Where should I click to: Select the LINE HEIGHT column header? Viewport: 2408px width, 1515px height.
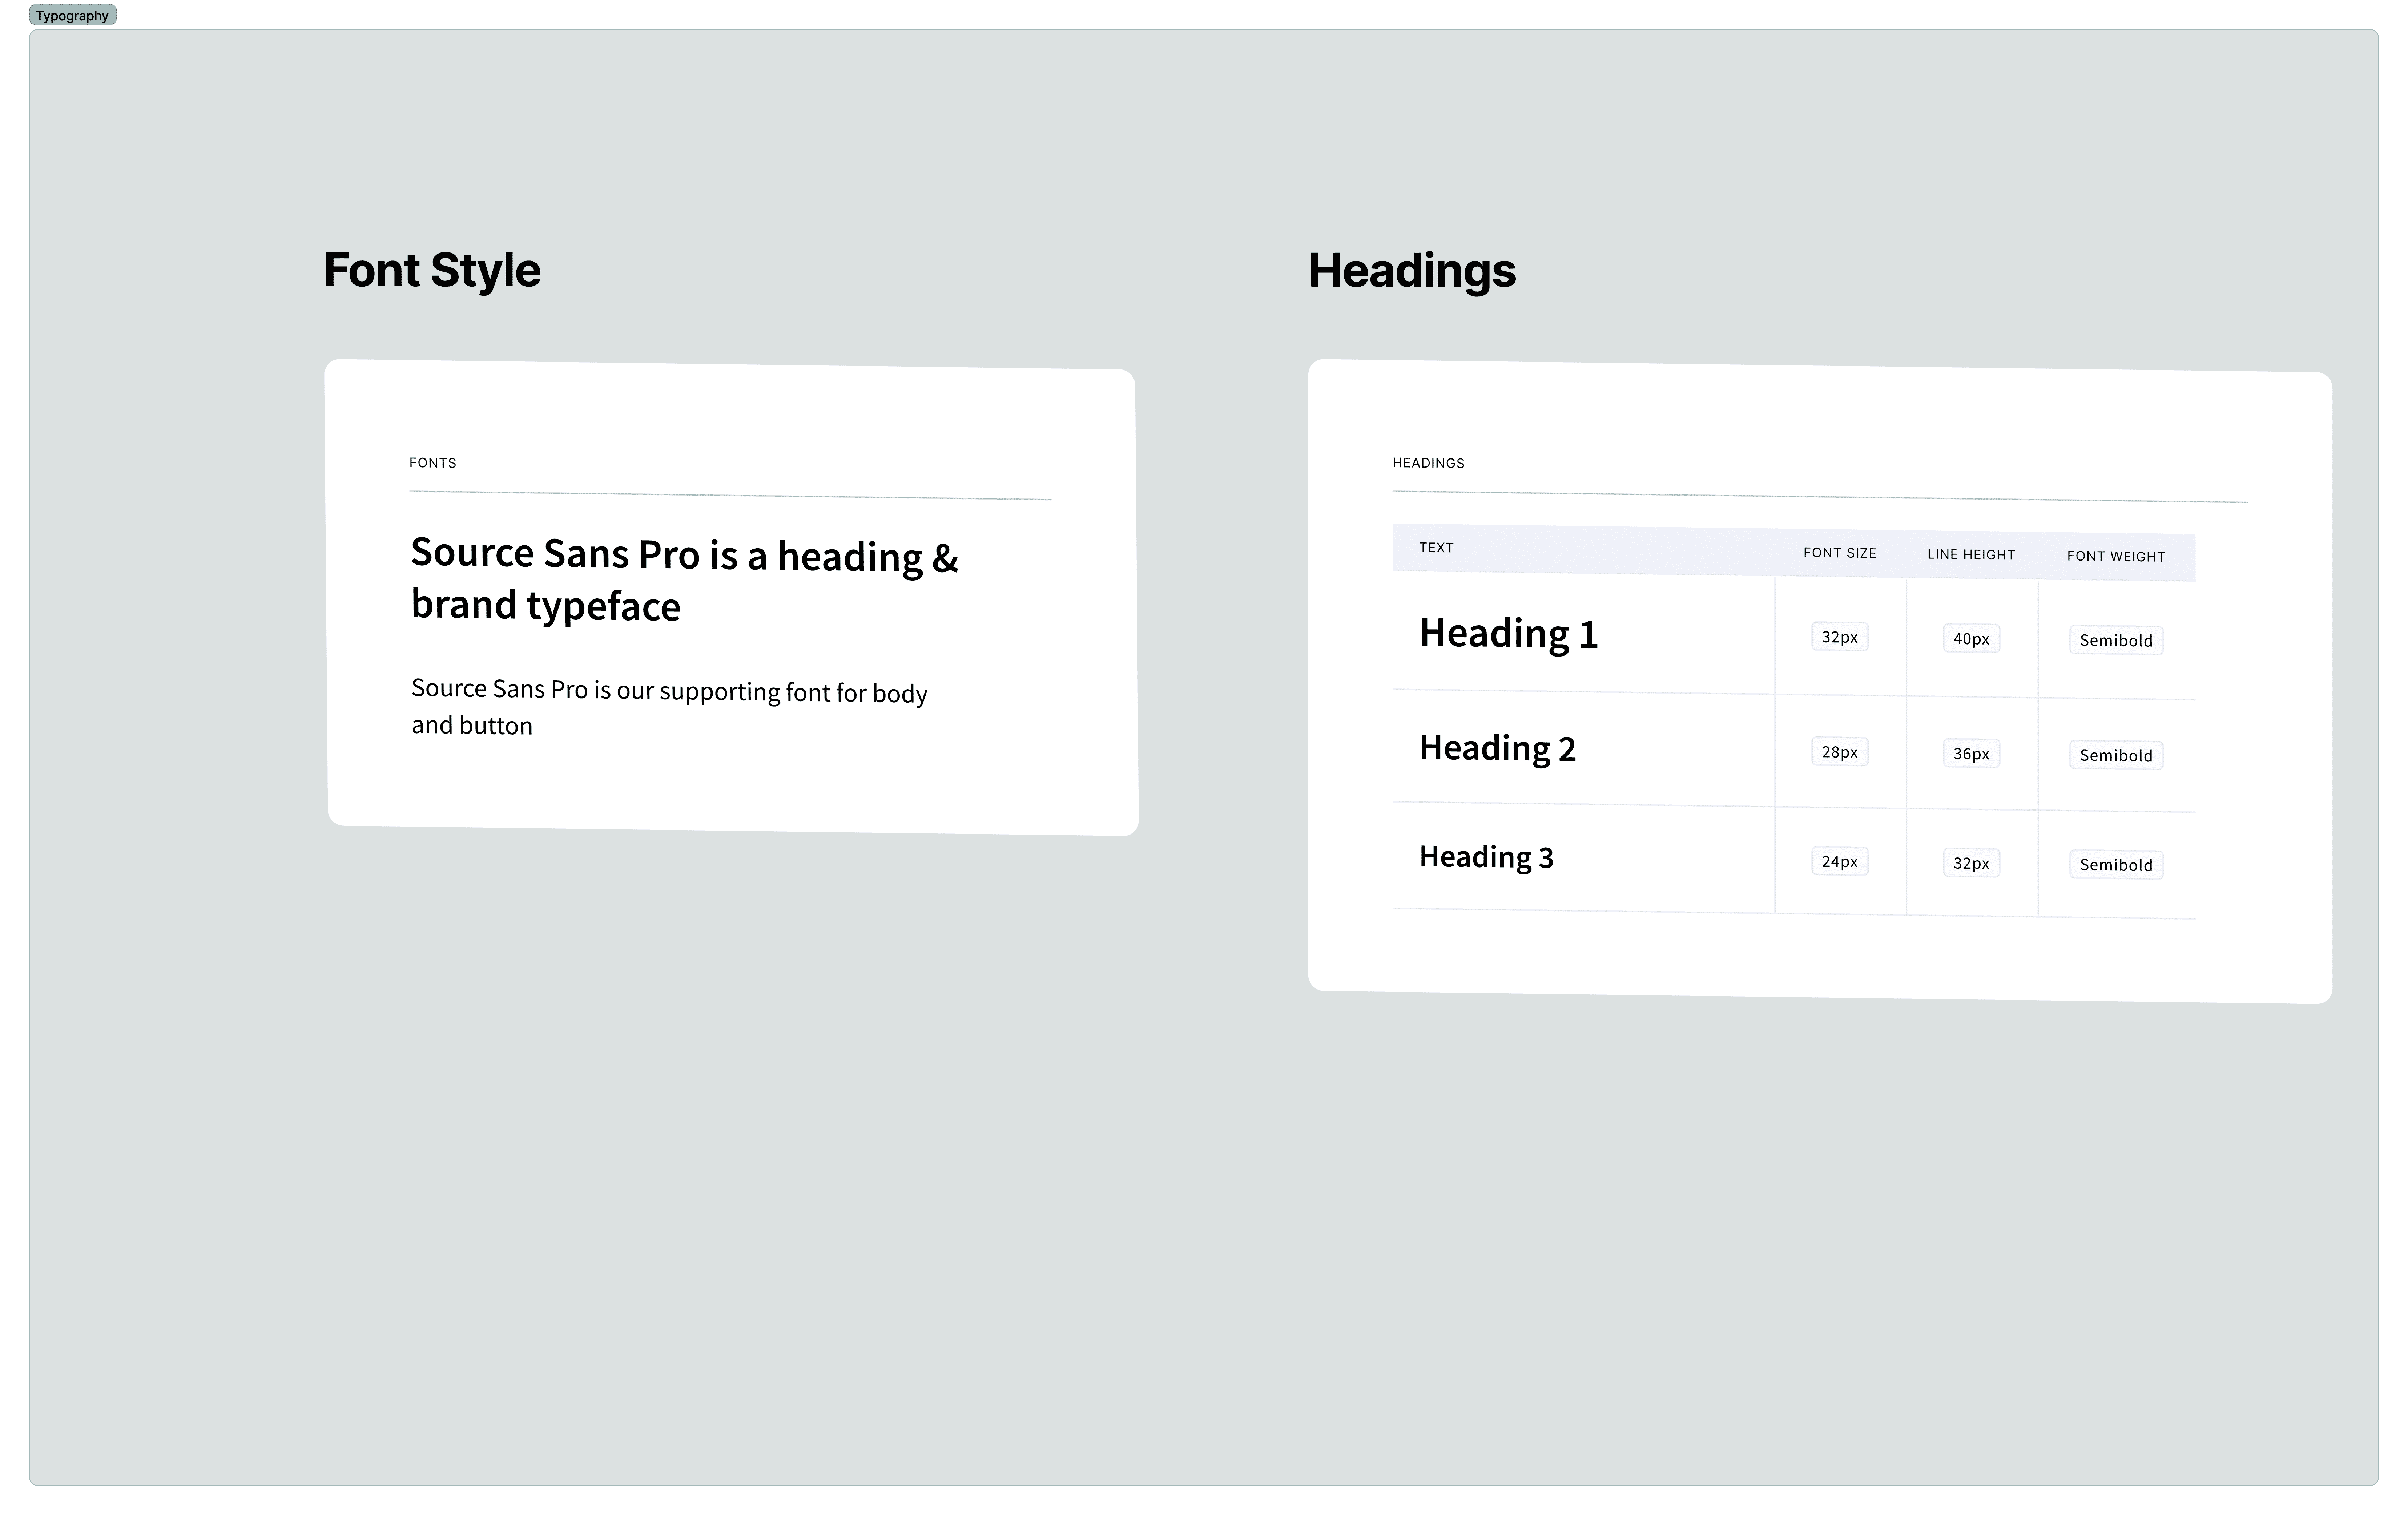(1971, 555)
